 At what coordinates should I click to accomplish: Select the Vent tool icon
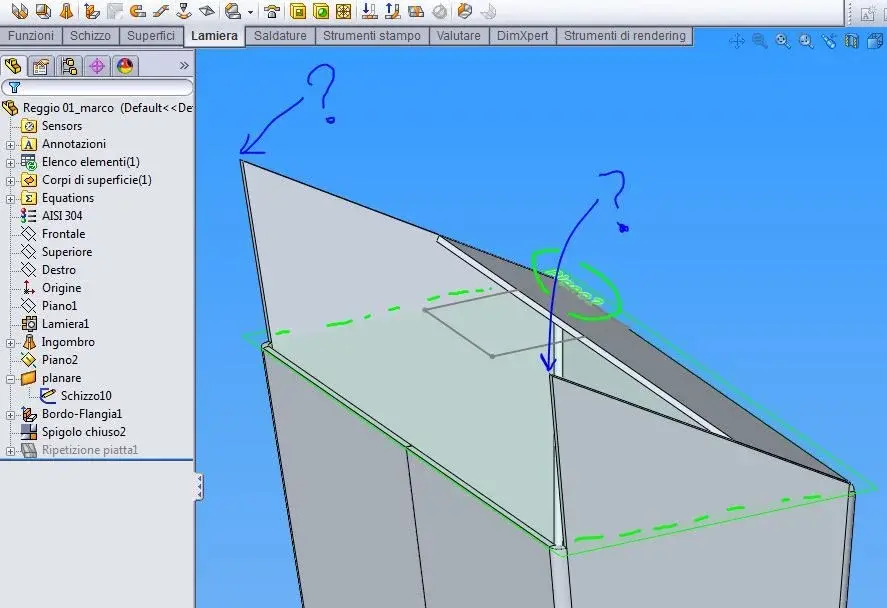coord(343,11)
